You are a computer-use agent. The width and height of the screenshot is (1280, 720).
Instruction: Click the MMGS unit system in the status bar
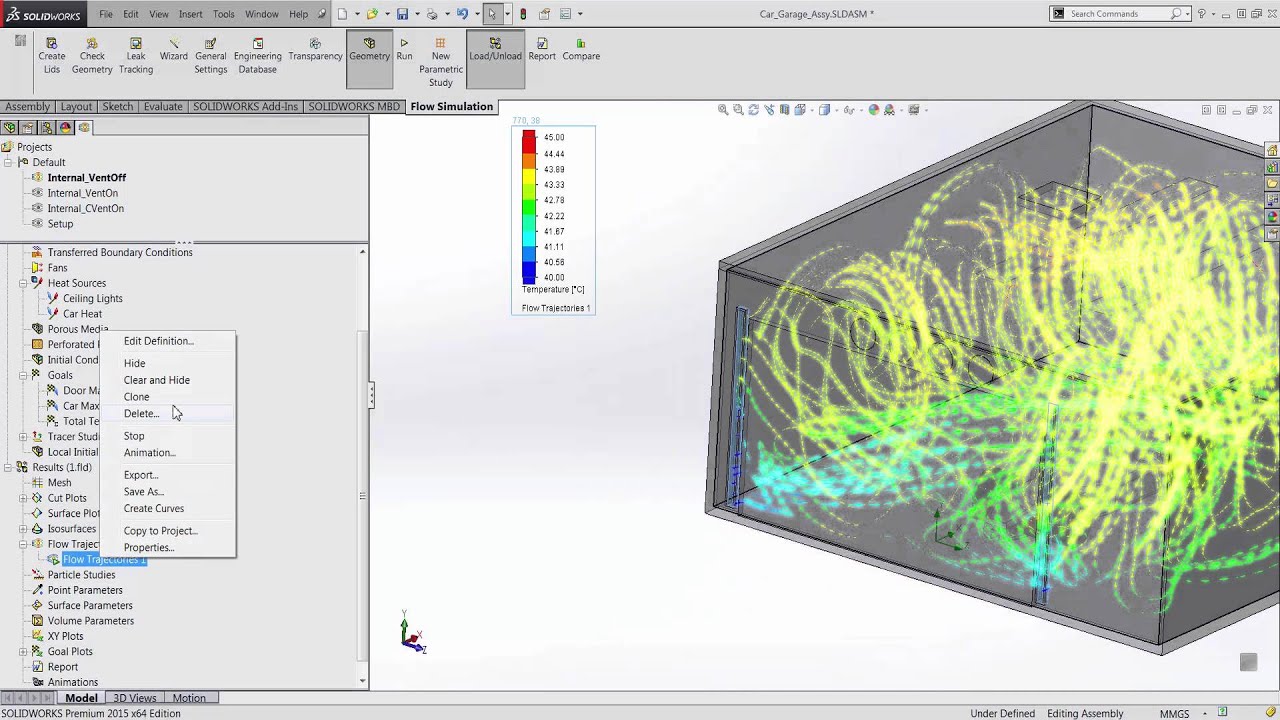click(x=1174, y=714)
